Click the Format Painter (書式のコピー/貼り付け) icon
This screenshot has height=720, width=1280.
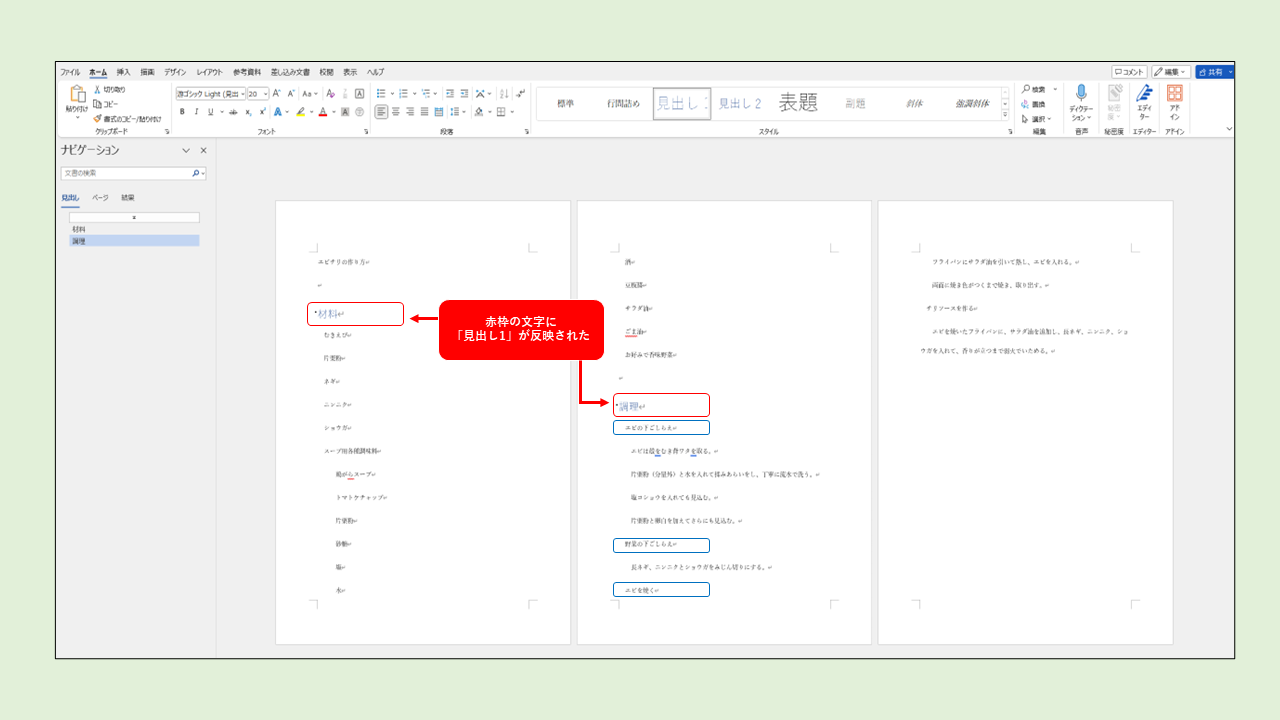98,118
